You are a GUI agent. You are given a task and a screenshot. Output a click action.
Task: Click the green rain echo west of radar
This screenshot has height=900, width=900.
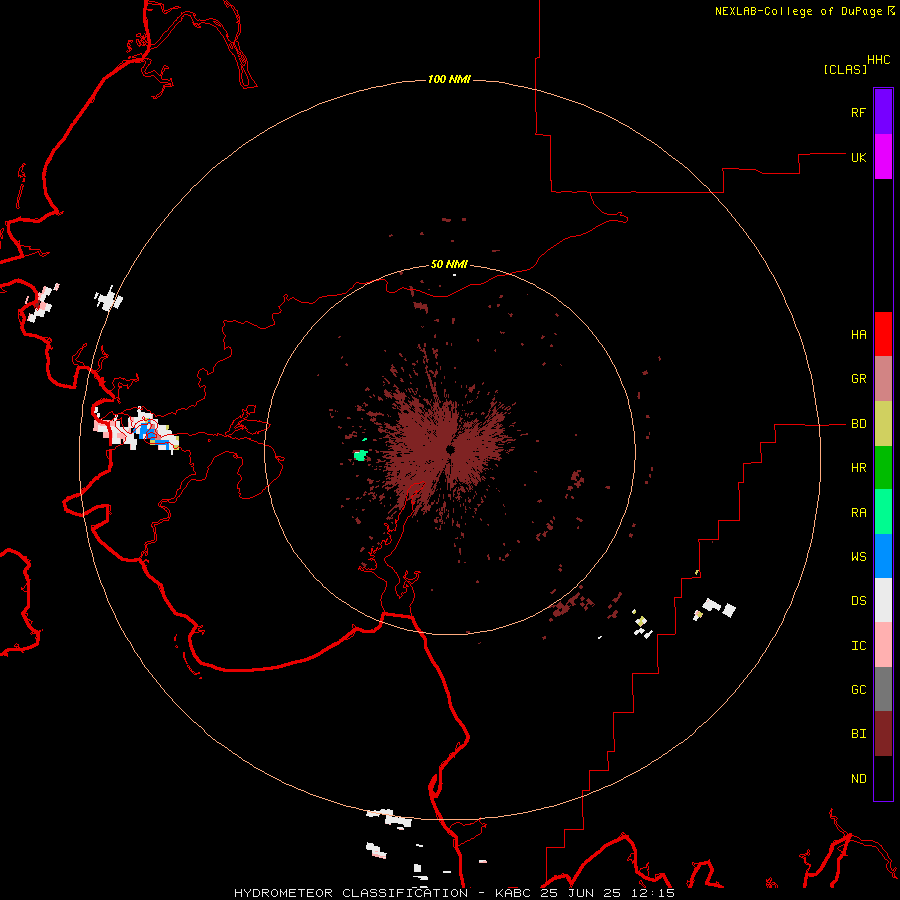click(x=360, y=456)
